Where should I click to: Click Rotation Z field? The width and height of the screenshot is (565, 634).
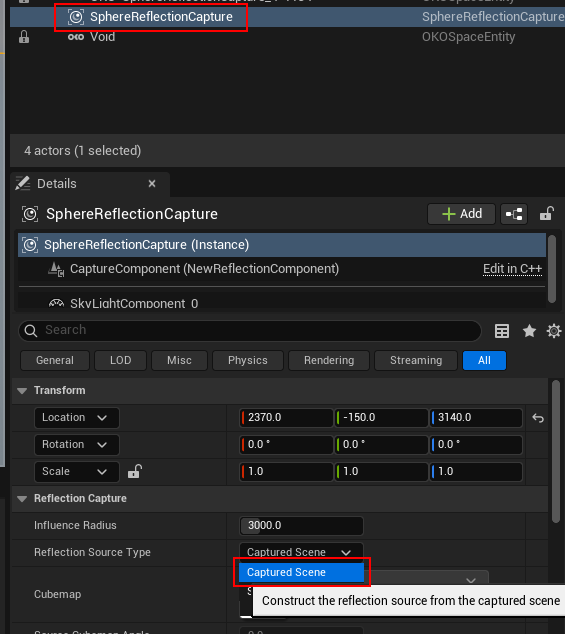[476, 445]
